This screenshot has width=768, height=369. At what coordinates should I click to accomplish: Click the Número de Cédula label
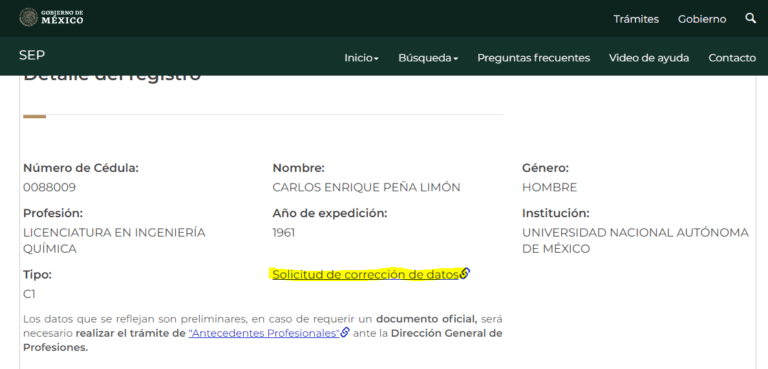[x=81, y=168]
